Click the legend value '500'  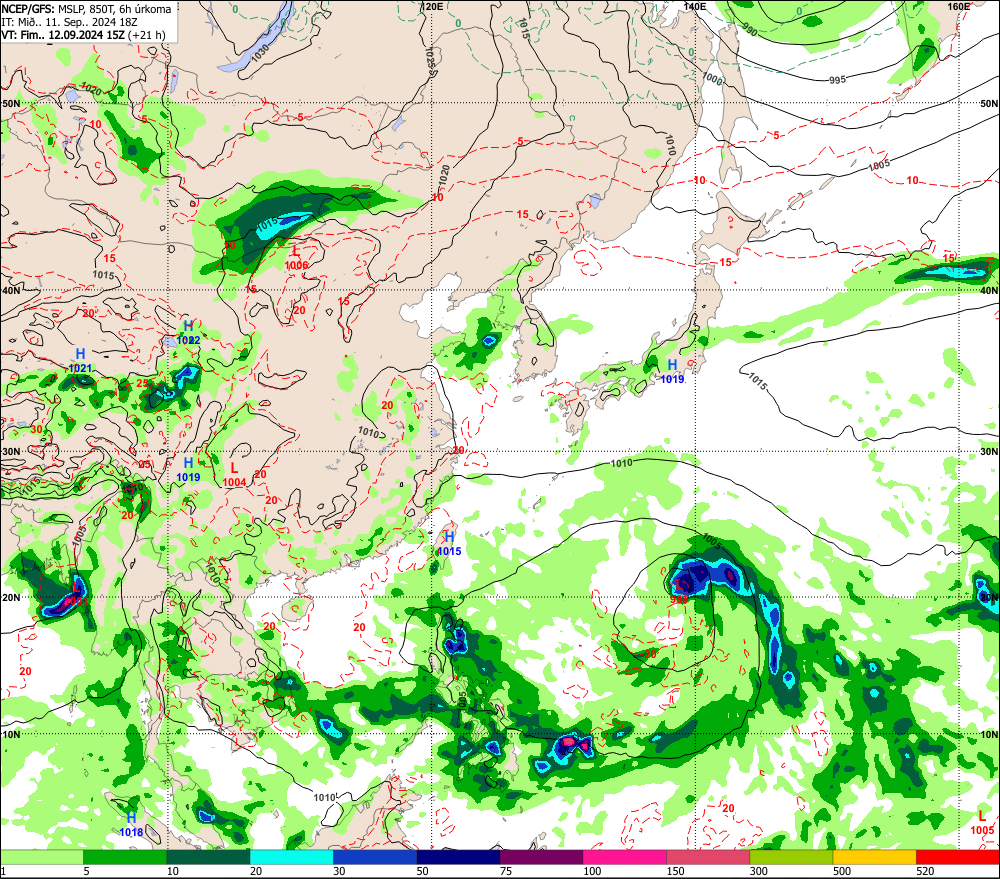click(842, 871)
